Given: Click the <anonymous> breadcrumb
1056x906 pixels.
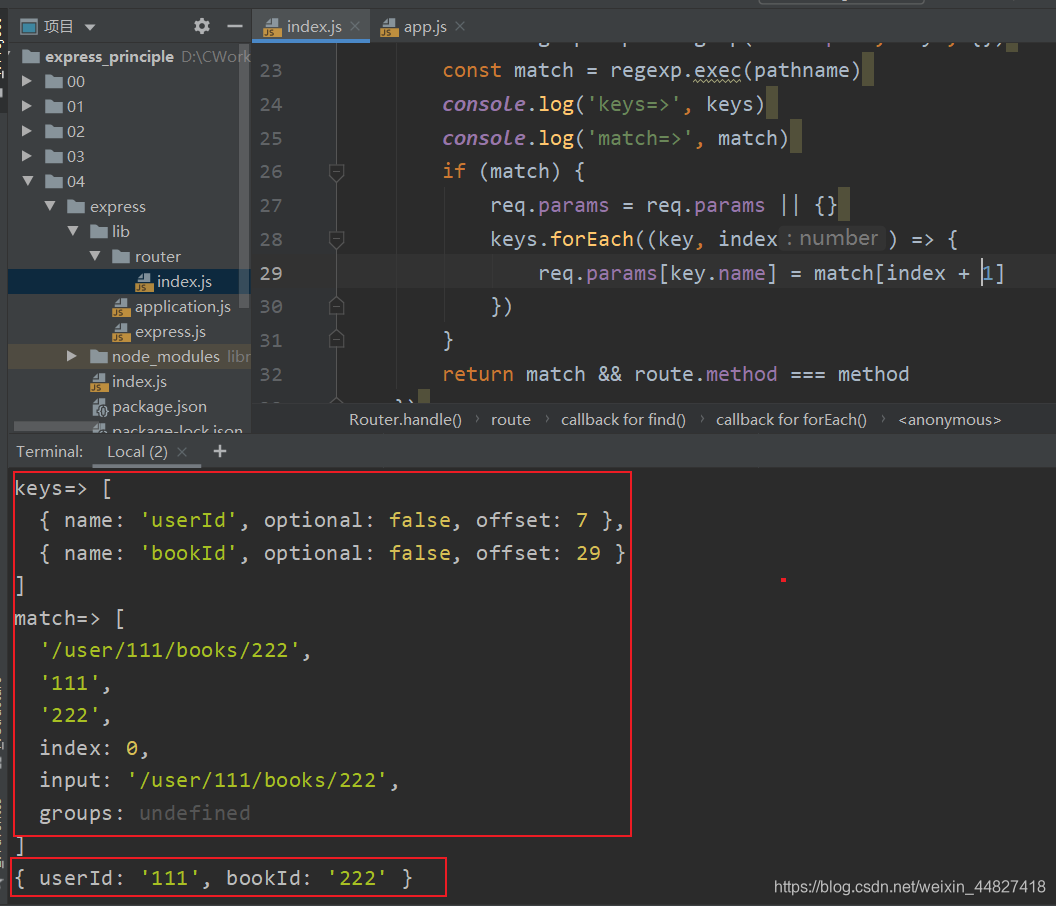Looking at the screenshot, I should [x=950, y=420].
